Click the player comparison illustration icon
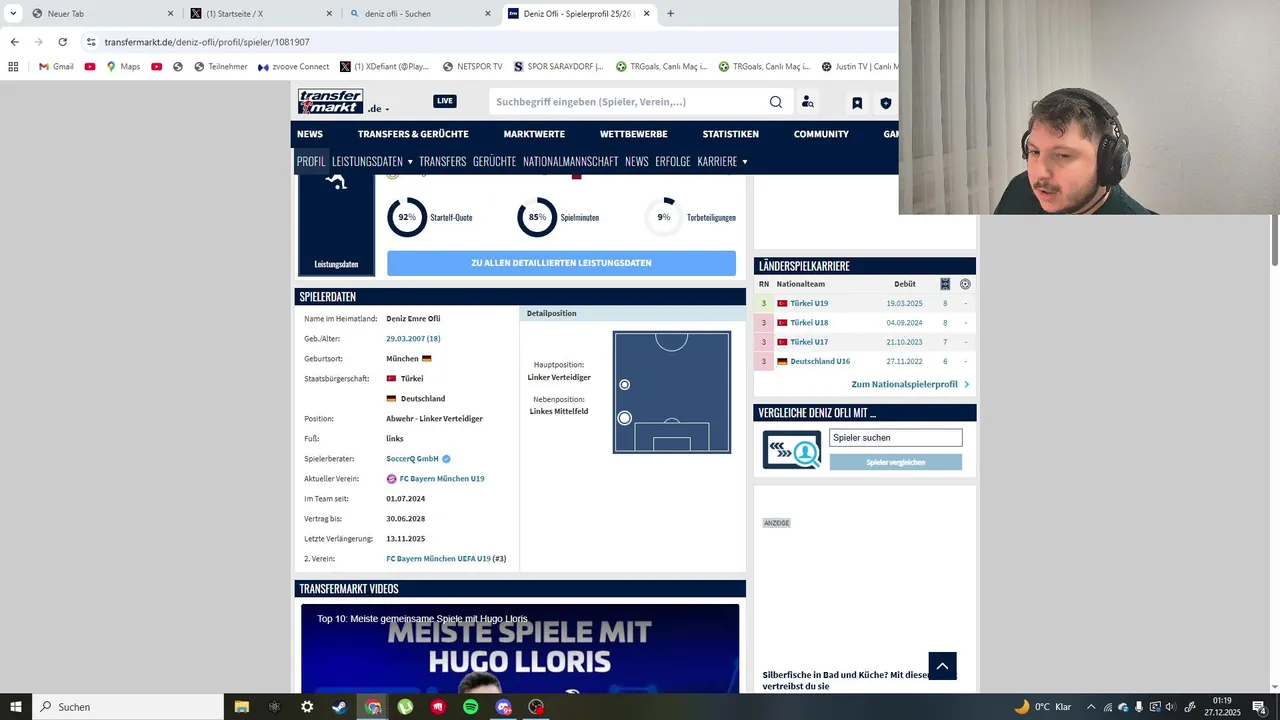 click(792, 450)
